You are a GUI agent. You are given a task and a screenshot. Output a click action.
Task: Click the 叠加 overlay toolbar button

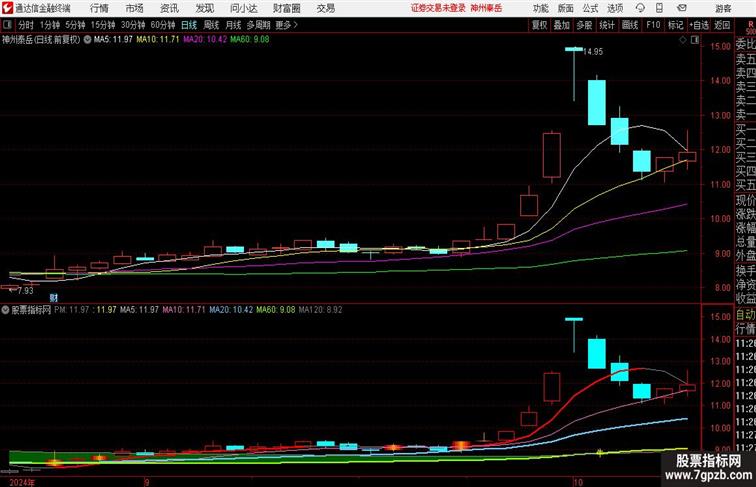click(x=561, y=25)
